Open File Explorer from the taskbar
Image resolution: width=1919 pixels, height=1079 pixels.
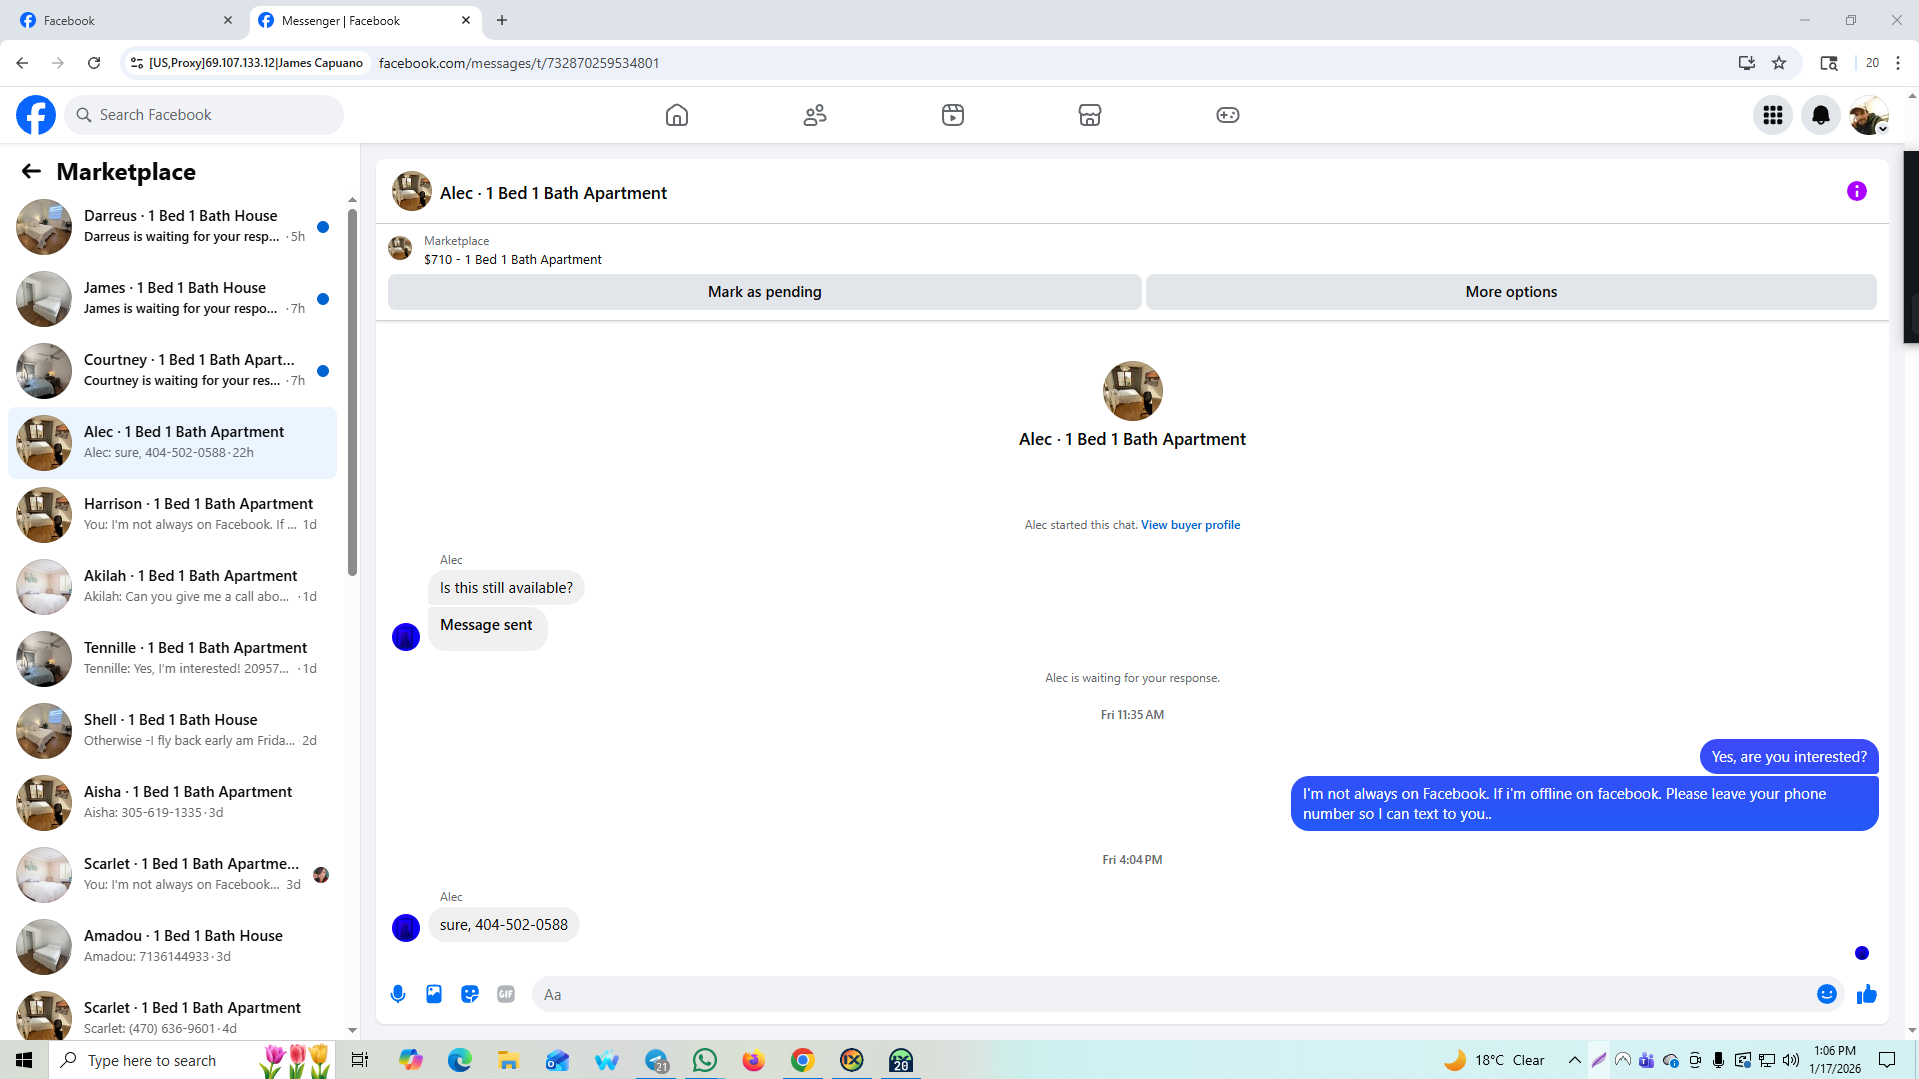[508, 1060]
